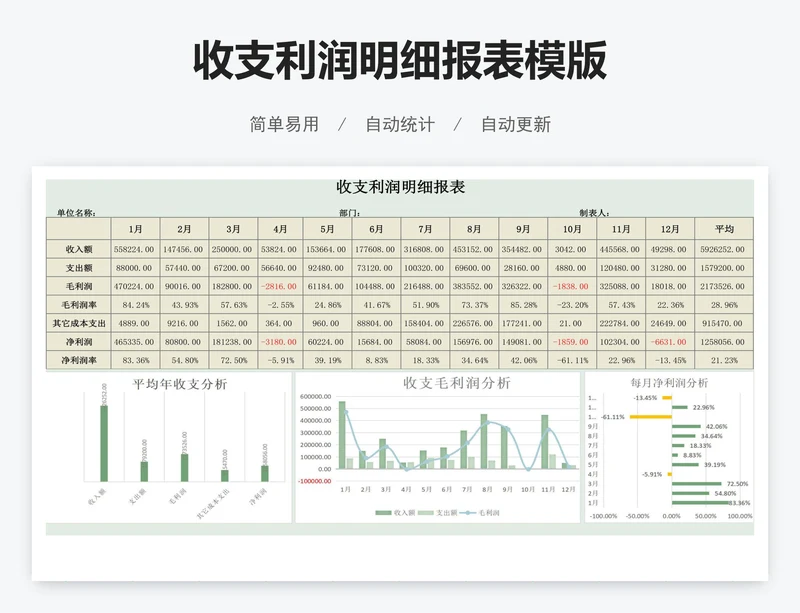Screen dimensions: 800x613
Task: Click the expense average cell 1579200.00
Action: (x=722, y=267)
